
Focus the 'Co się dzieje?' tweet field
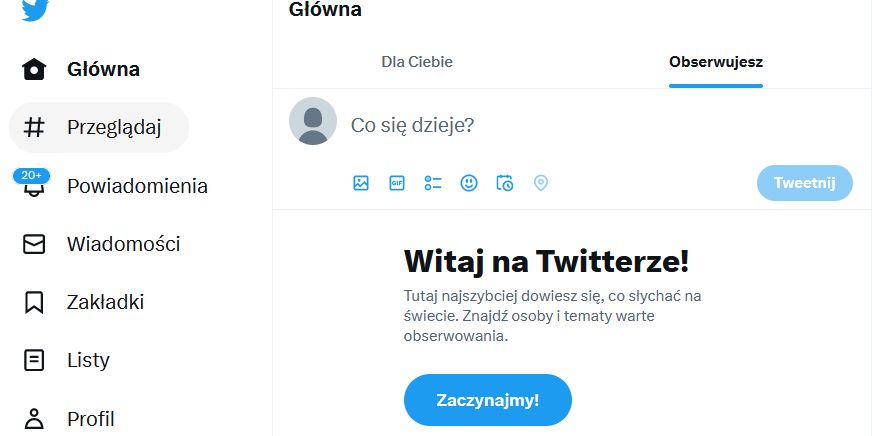point(550,126)
